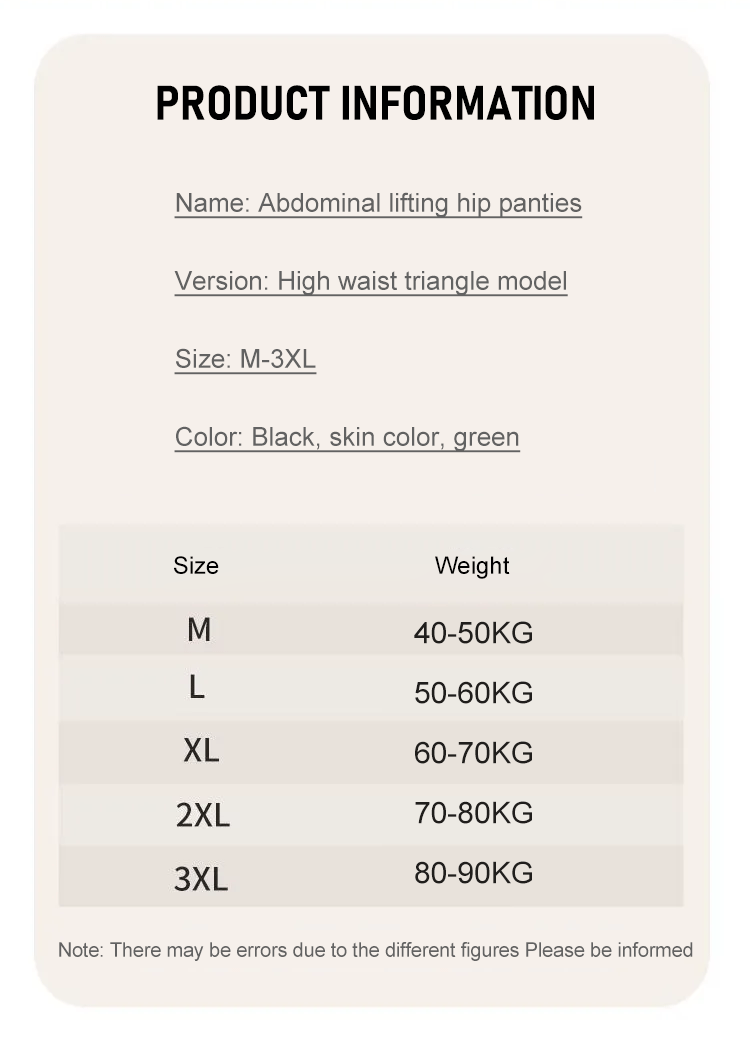The image size is (750, 1042).
Task: Click the 40-50KG weight value
Action: pyautogui.click(x=473, y=633)
